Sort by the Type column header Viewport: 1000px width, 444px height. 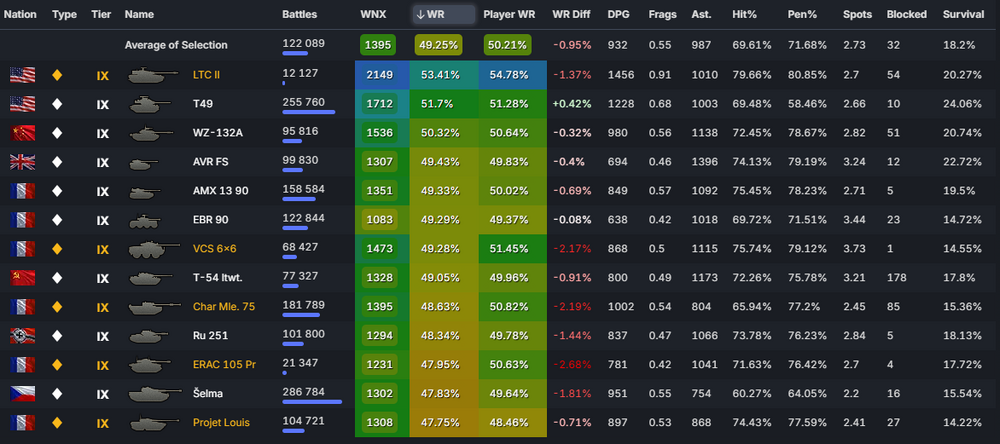pos(64,14)
